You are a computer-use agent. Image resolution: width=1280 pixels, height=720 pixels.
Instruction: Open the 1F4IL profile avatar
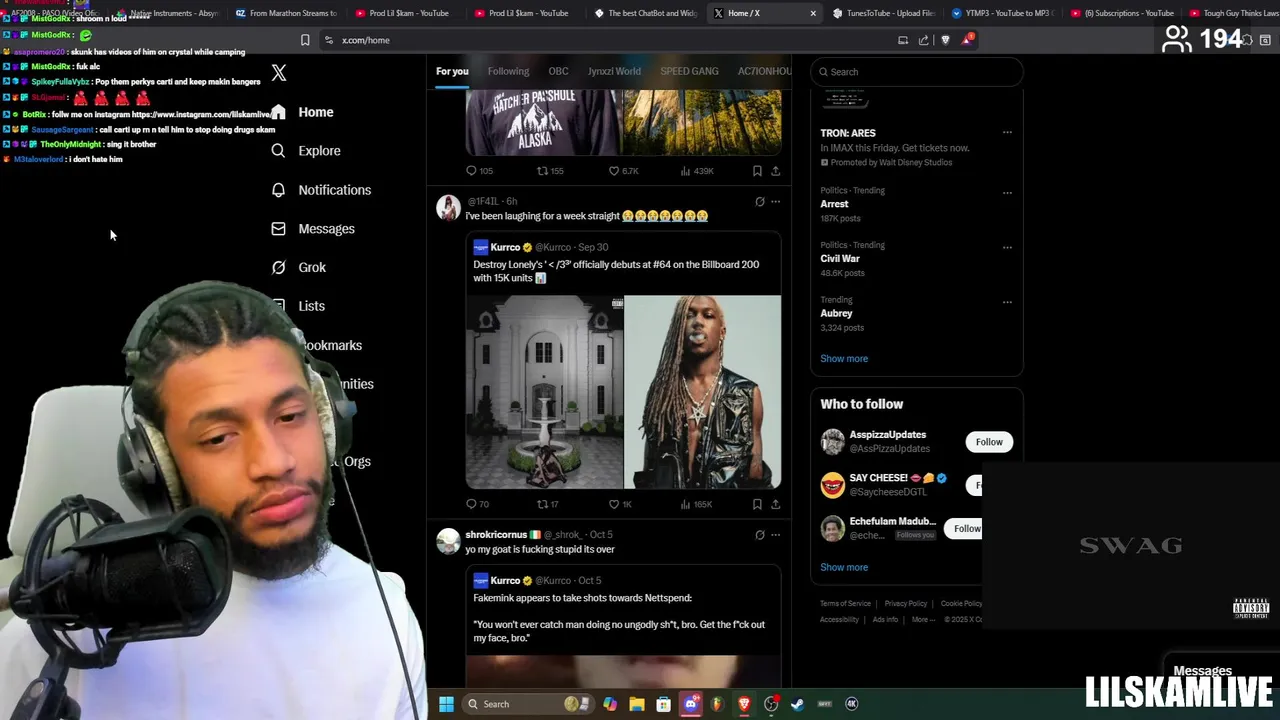point(448,207)
